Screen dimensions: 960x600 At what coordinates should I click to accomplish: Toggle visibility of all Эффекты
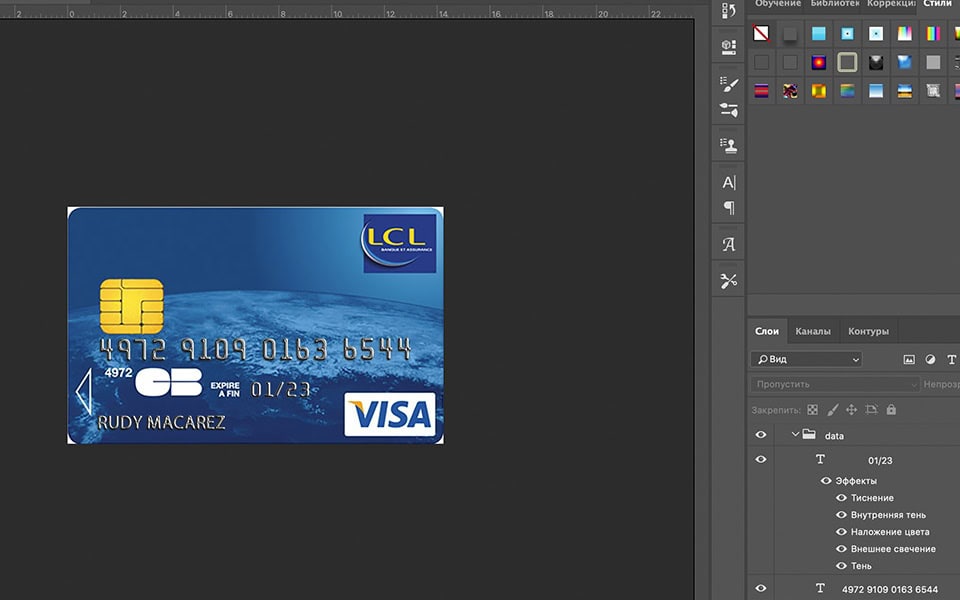pyautogui.click(x=826, y=481)
